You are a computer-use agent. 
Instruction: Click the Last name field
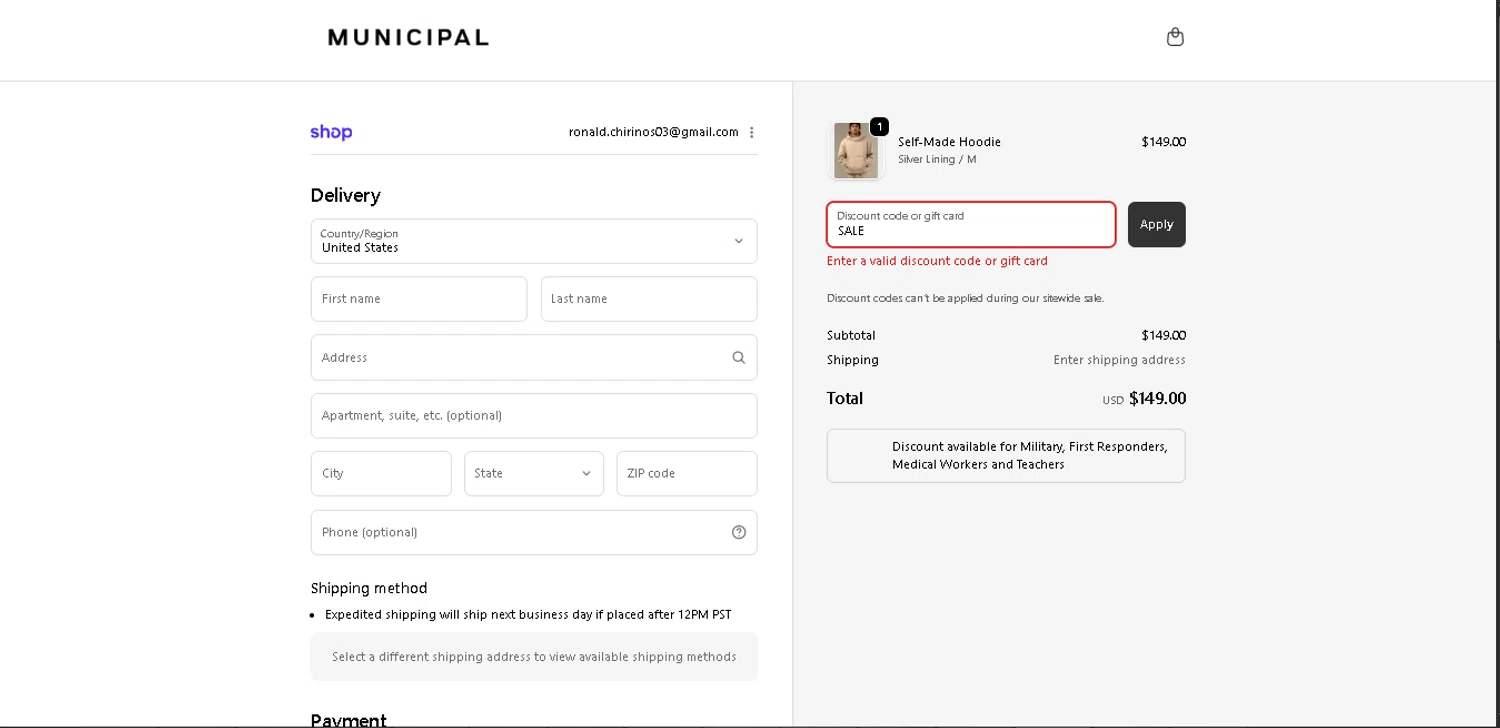[649, 299]
